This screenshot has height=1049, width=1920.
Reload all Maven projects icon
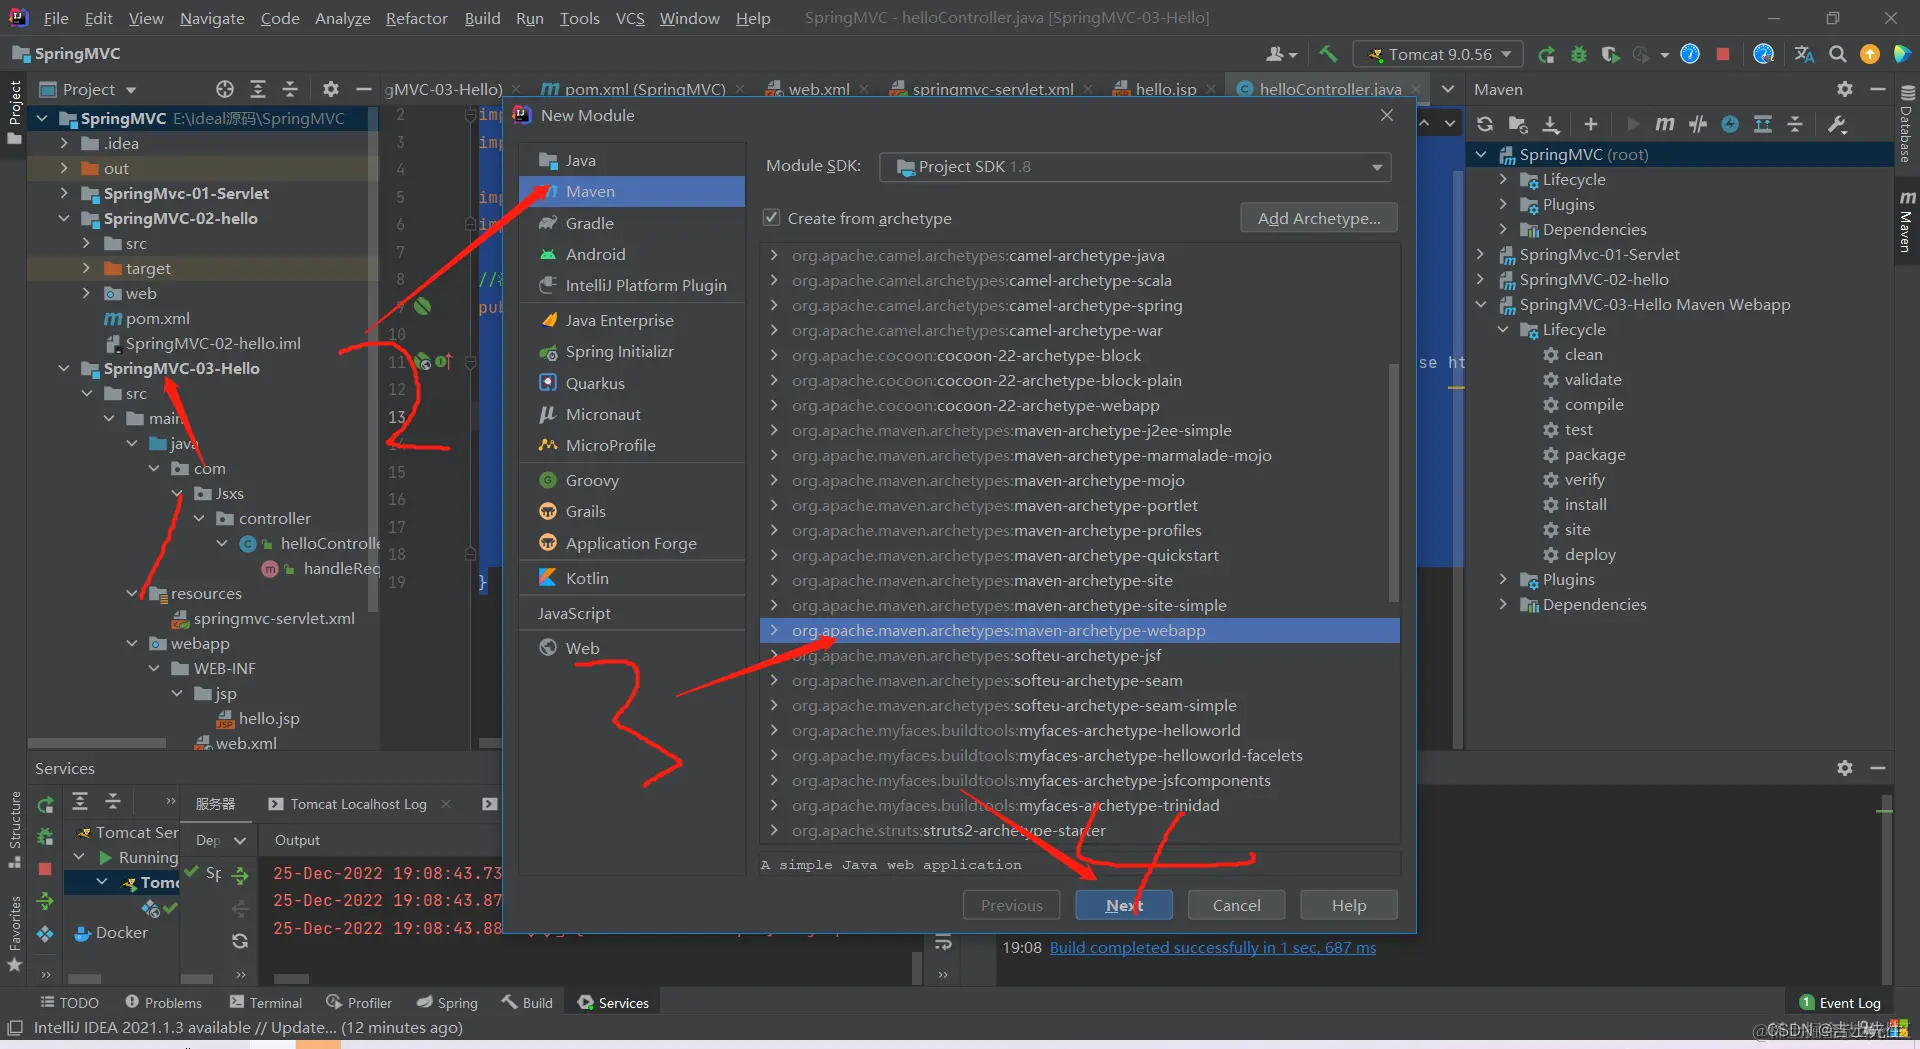(1485, 124)
